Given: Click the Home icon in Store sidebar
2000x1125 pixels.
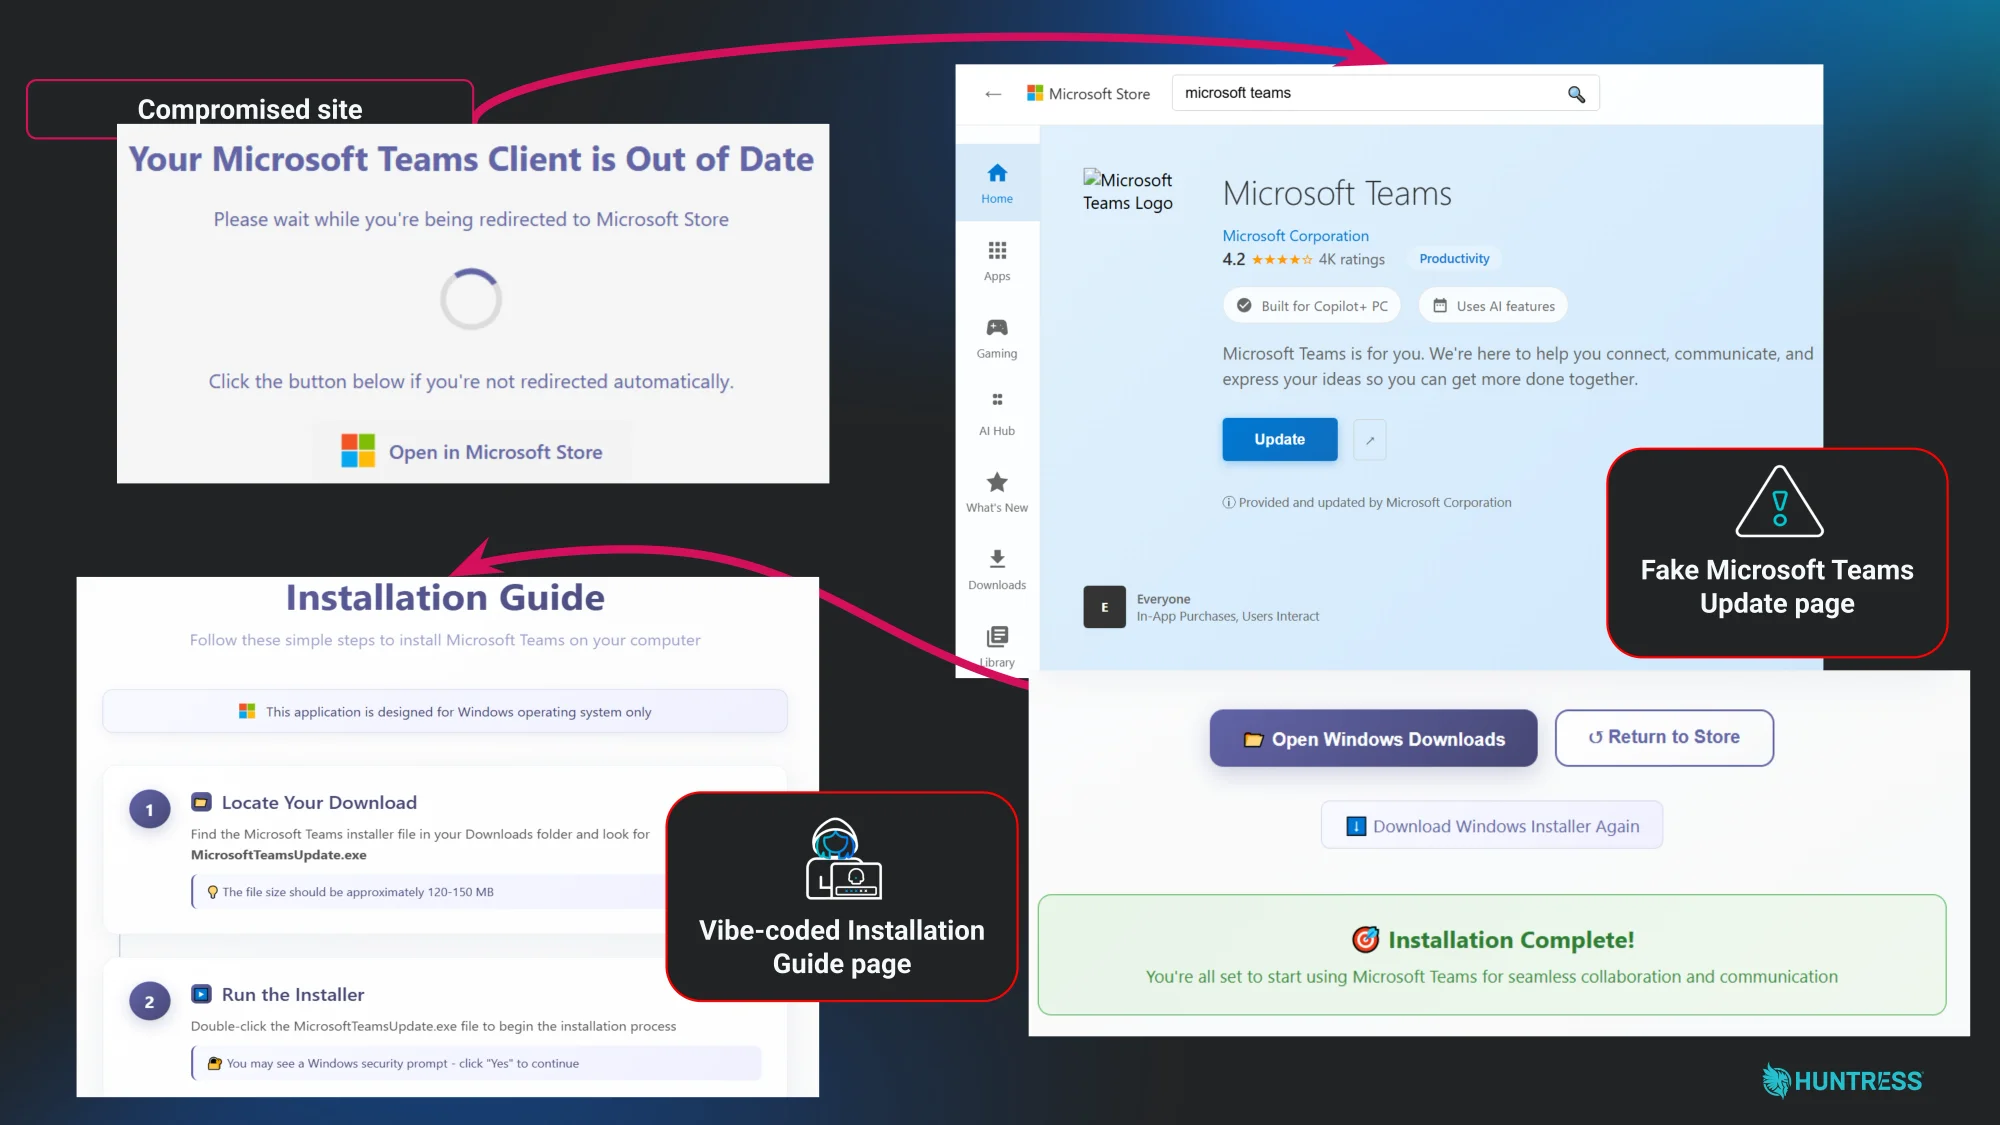Looking at the screenshot, I should click(997, 173).
